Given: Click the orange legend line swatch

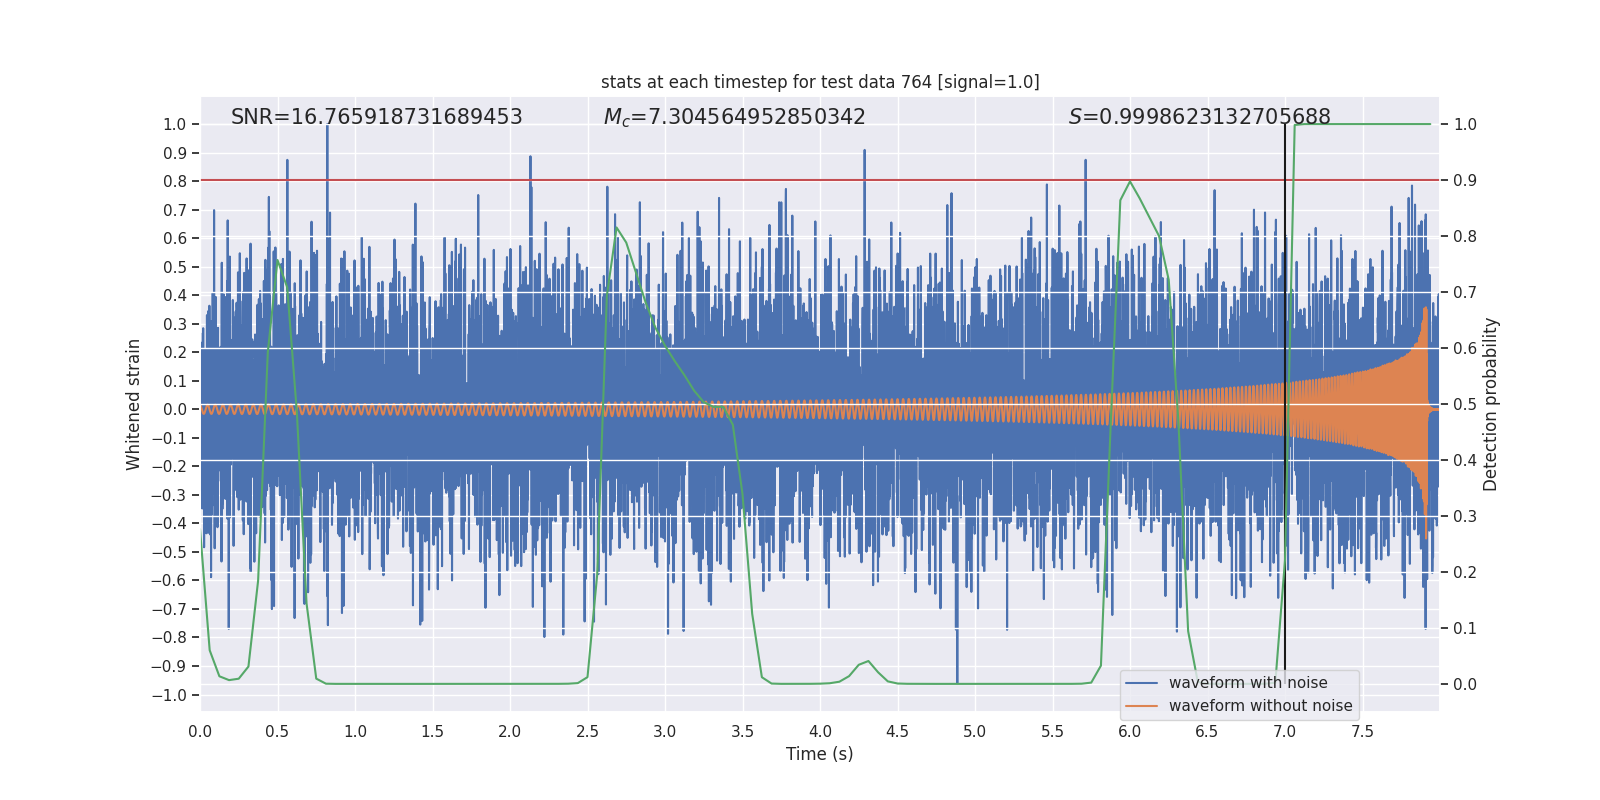Looking at the screenshot, I should (1142, 706).
